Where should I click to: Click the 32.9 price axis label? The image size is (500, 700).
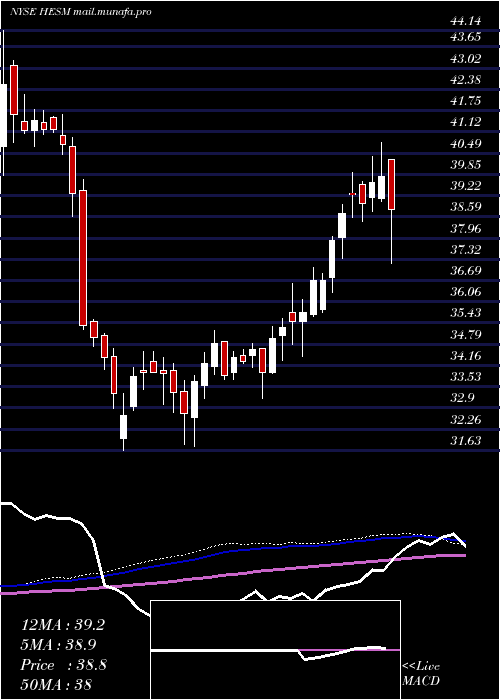point(462,398)
